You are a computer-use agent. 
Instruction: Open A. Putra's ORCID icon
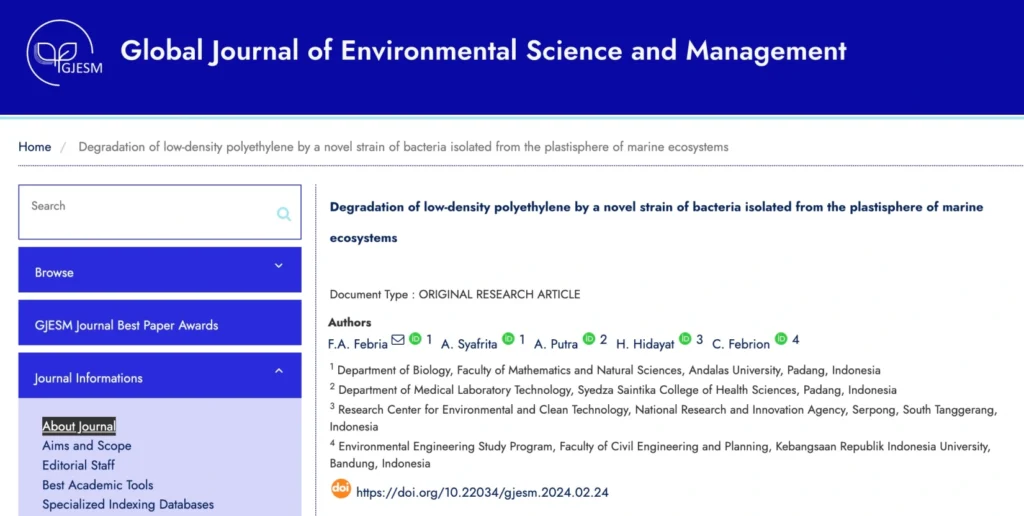tap(589, 339)
